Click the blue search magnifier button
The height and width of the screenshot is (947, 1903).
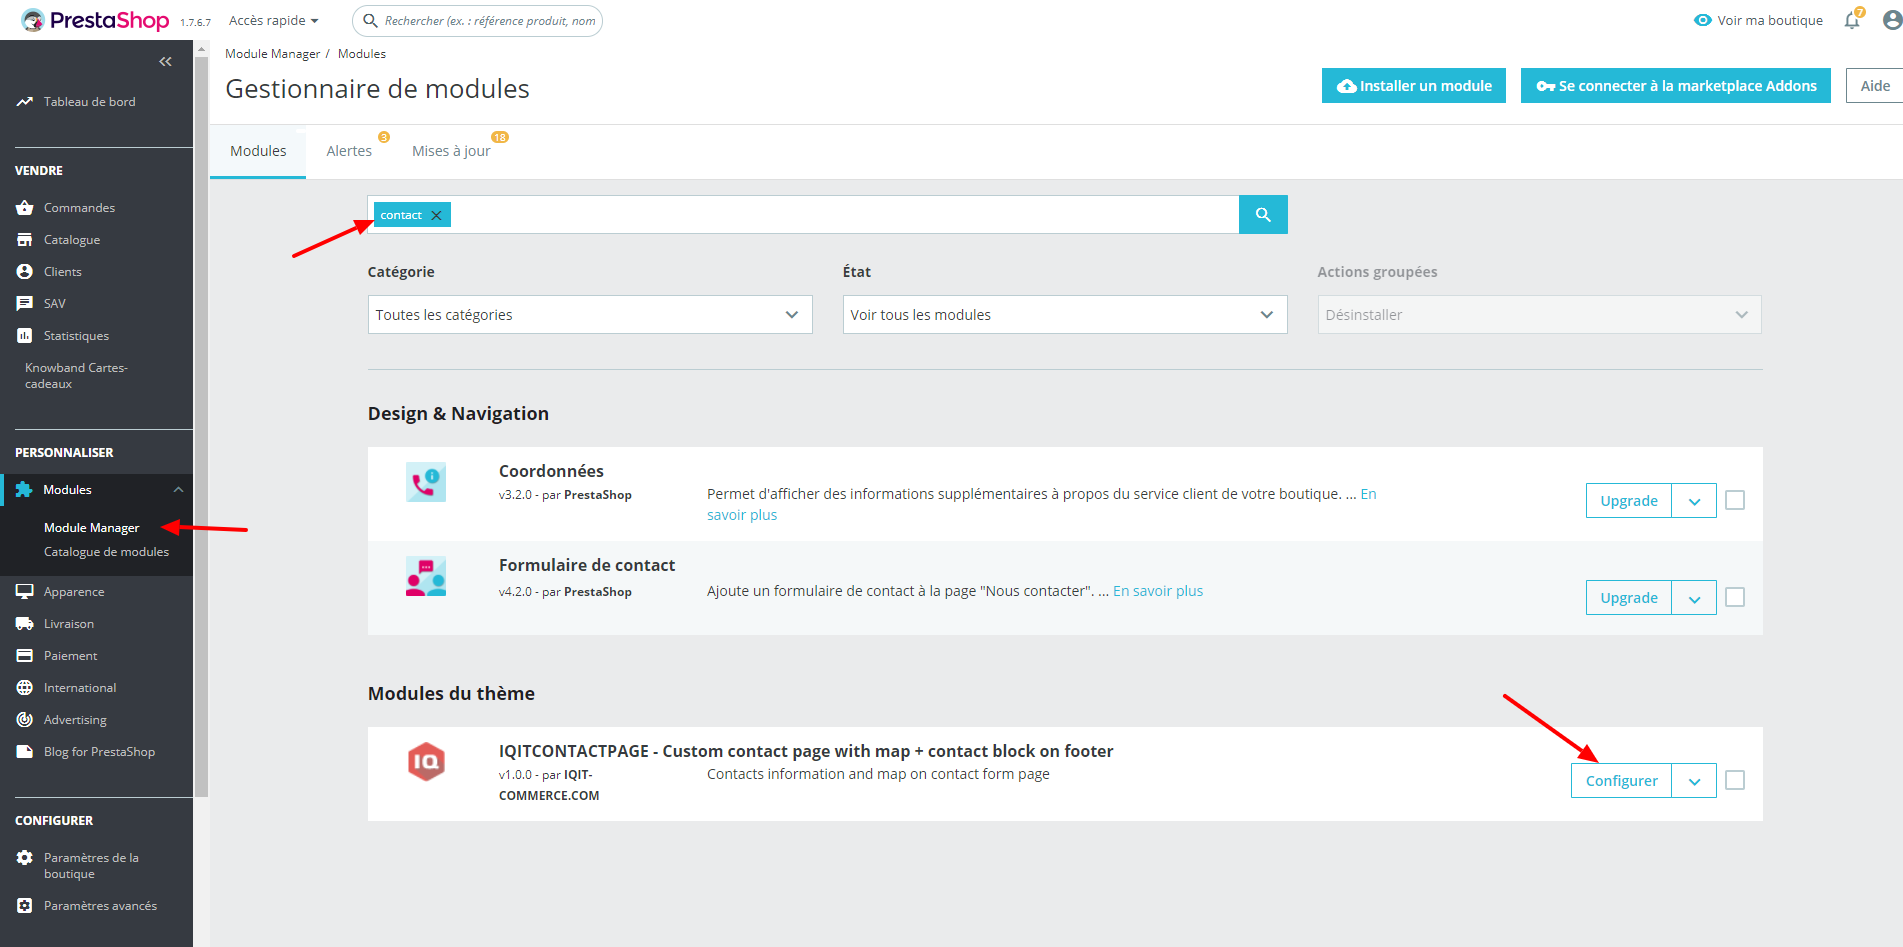coord(1263,215)
